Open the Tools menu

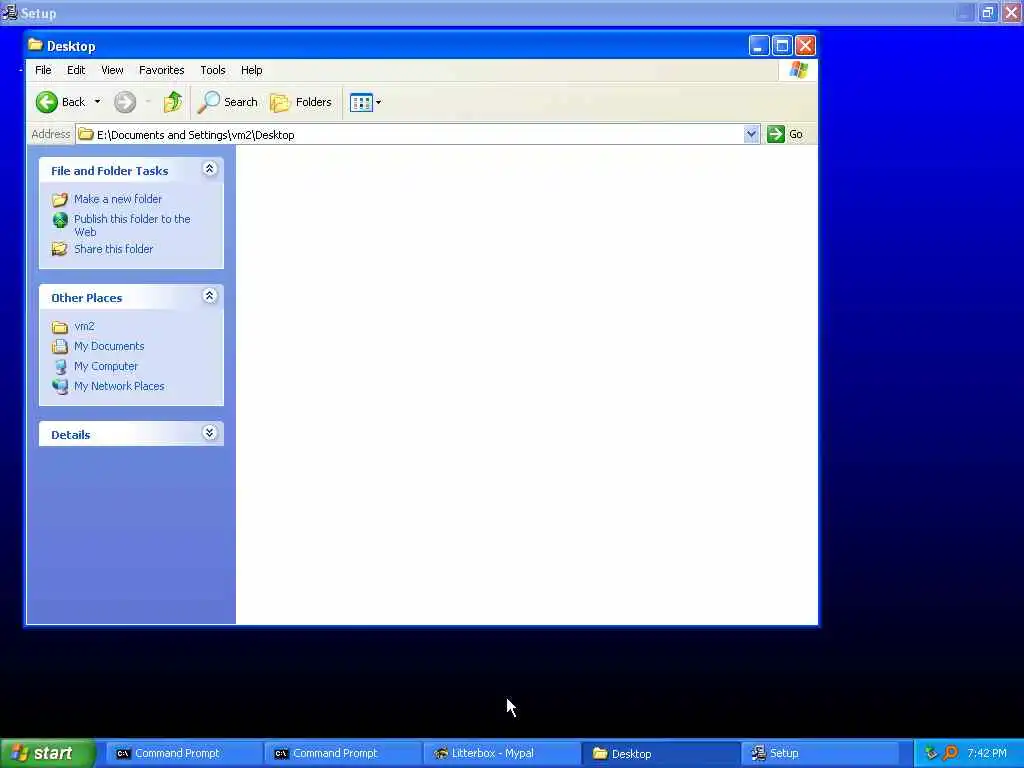point(213,70)
